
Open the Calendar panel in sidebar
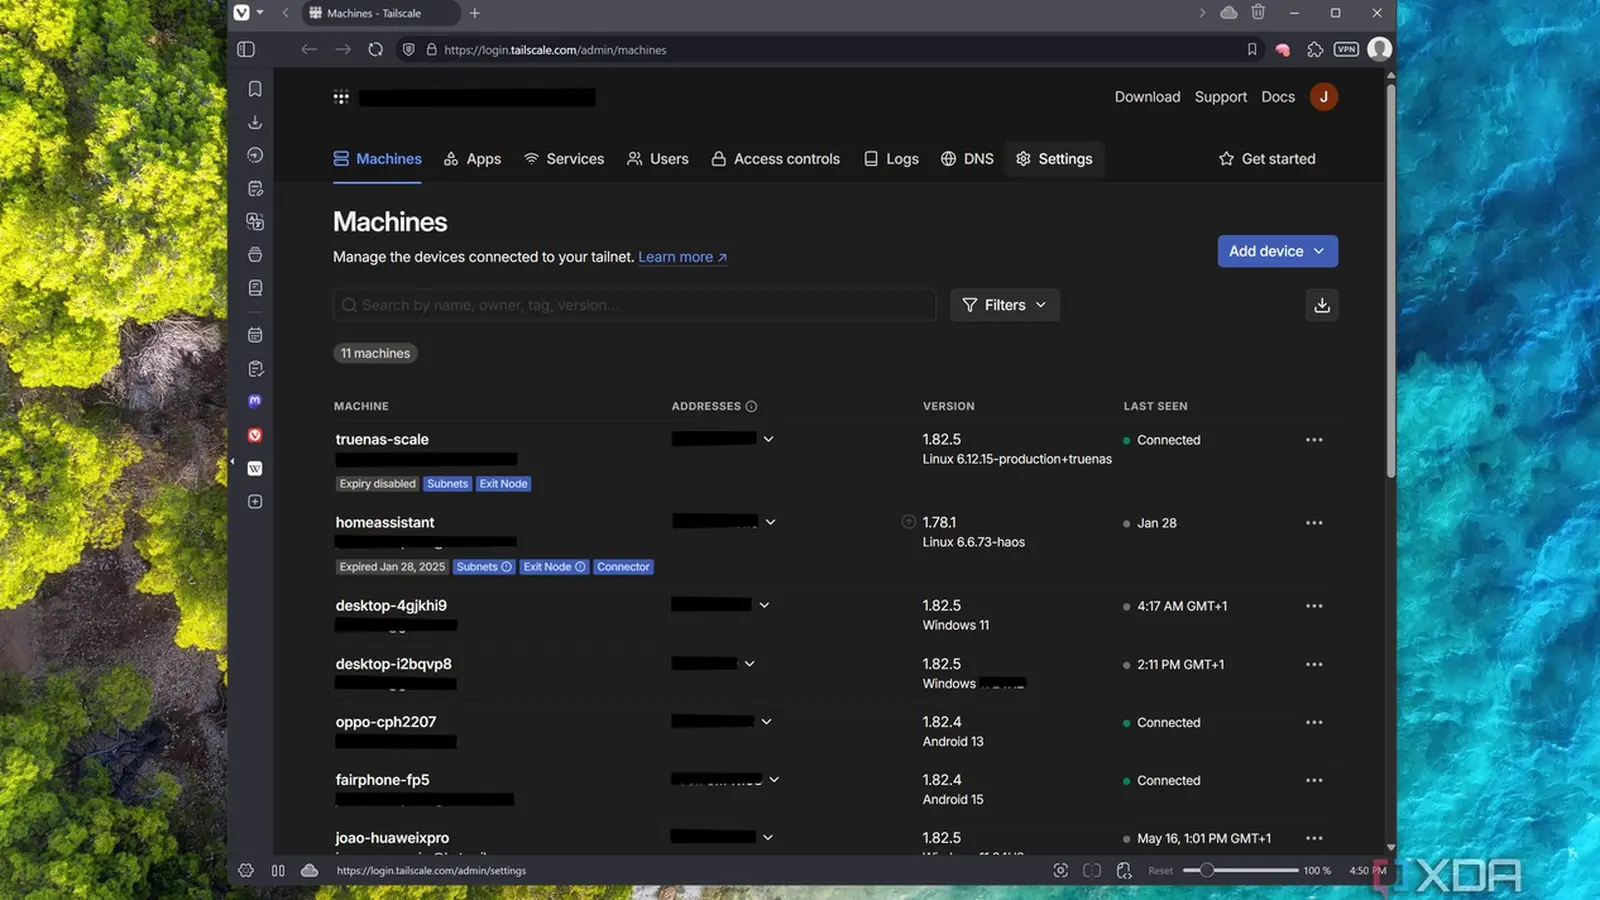255,335
